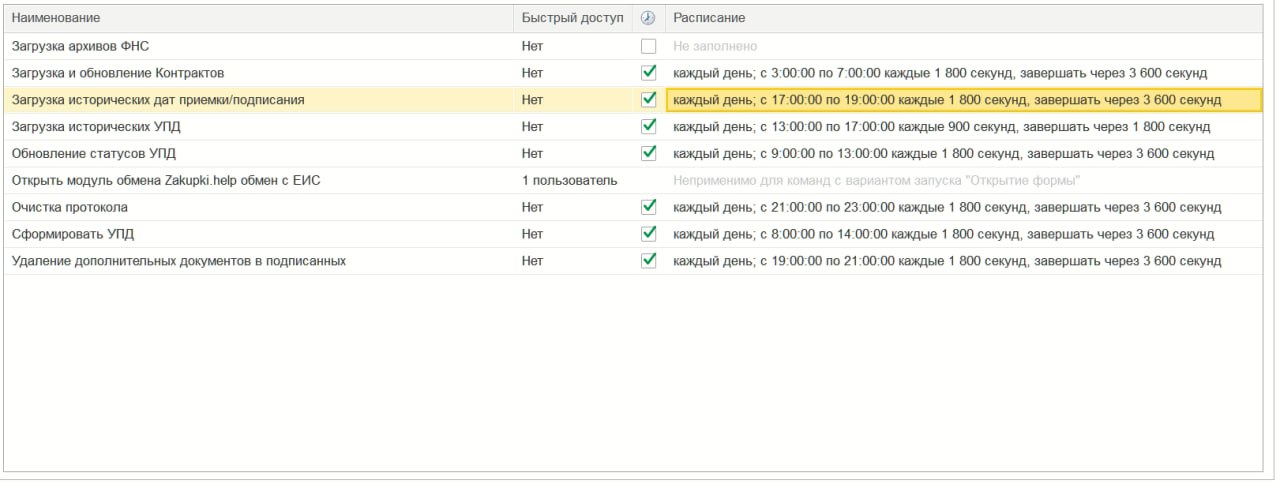Viewport: 1280px width, 484px height.
Task: Toggle checkbox in highlighted дат приемки/подписания row
Action: pyautogui.click(x=648, y=100)
